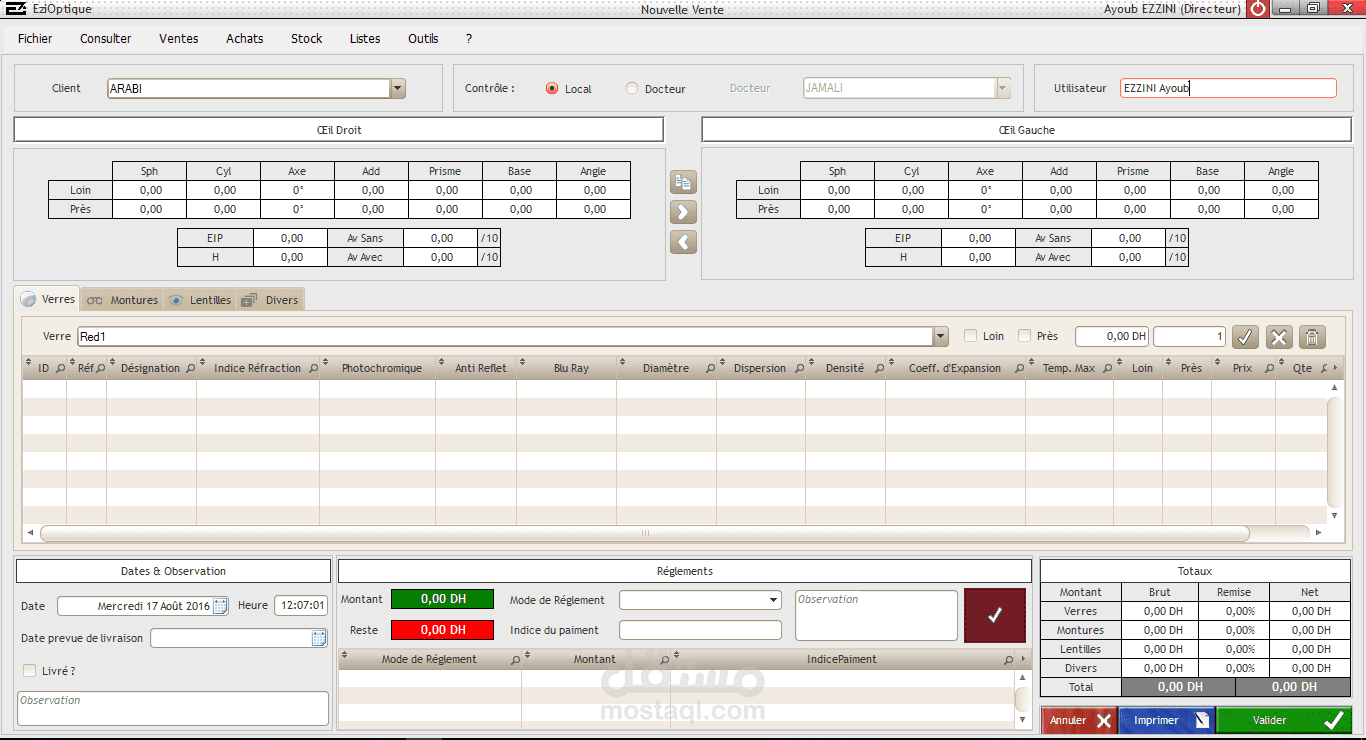Switch to the Lentilles tab

click(x=200, y=300)
